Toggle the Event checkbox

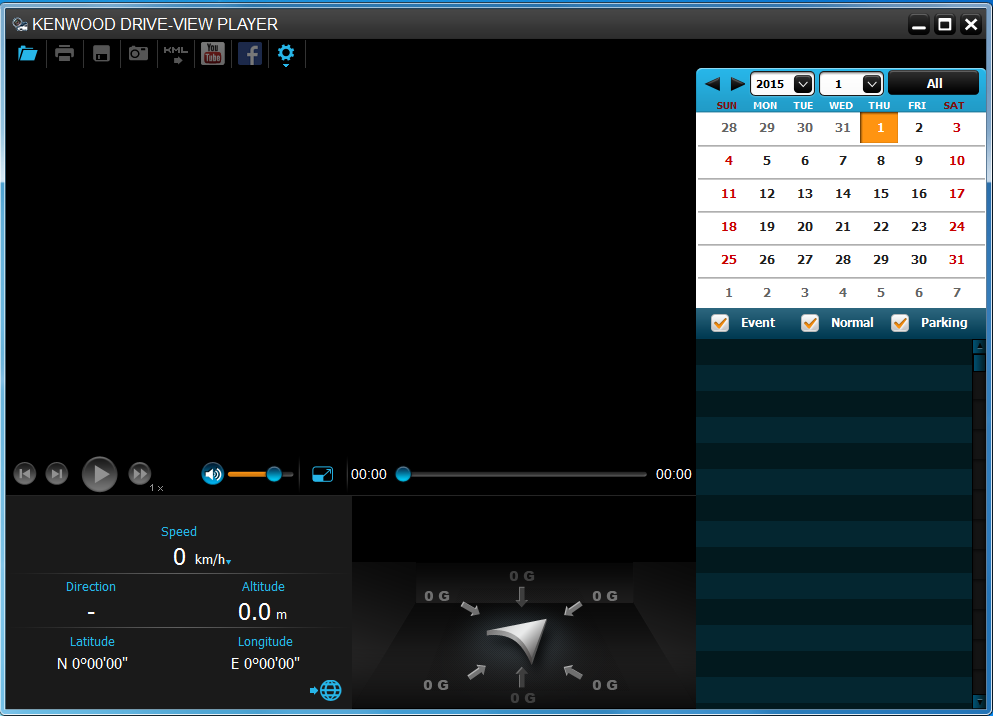click(720, 323)
